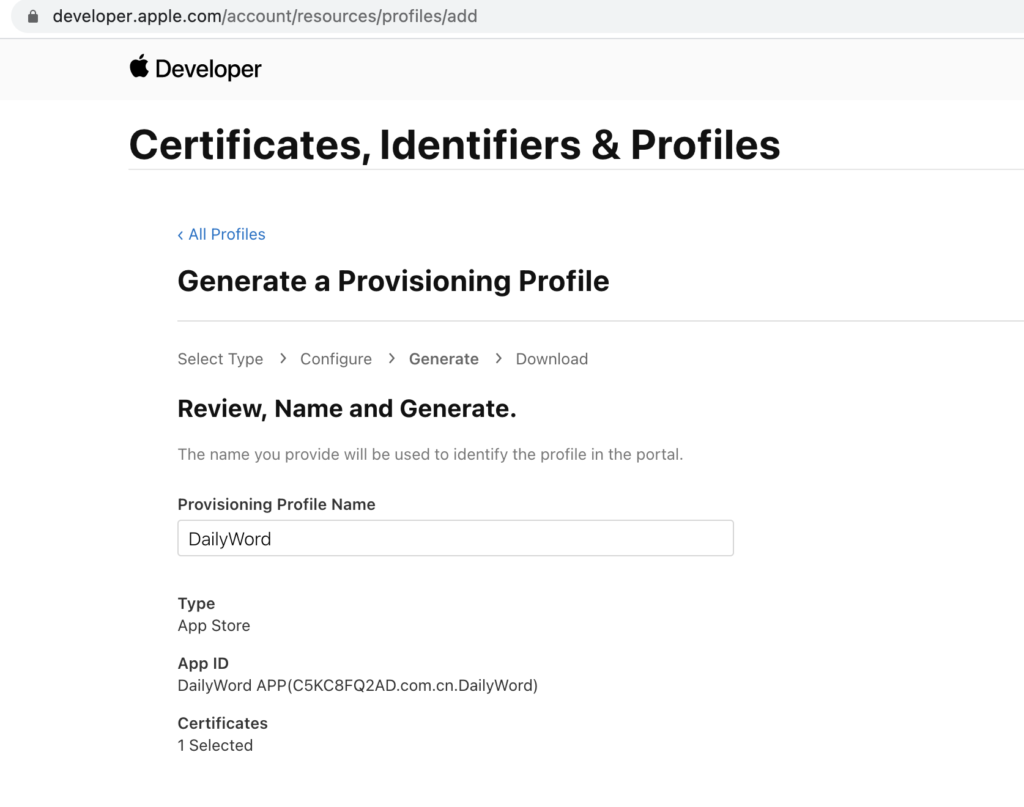1024x807 pixels.
Task: Click the App ID label
Action: point(203,663)
